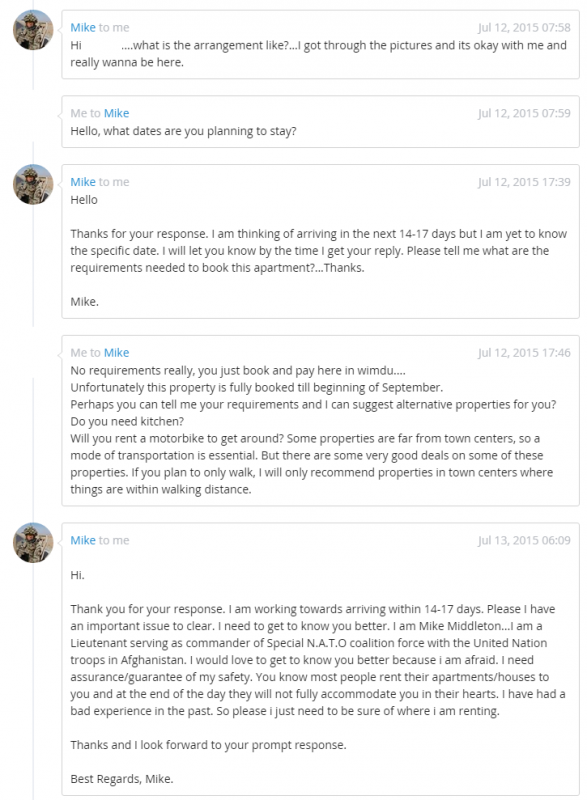
Task: Click timestamp Jul 12, 2015 07:58
Action: pyautogui.click(x=524, y=28)
